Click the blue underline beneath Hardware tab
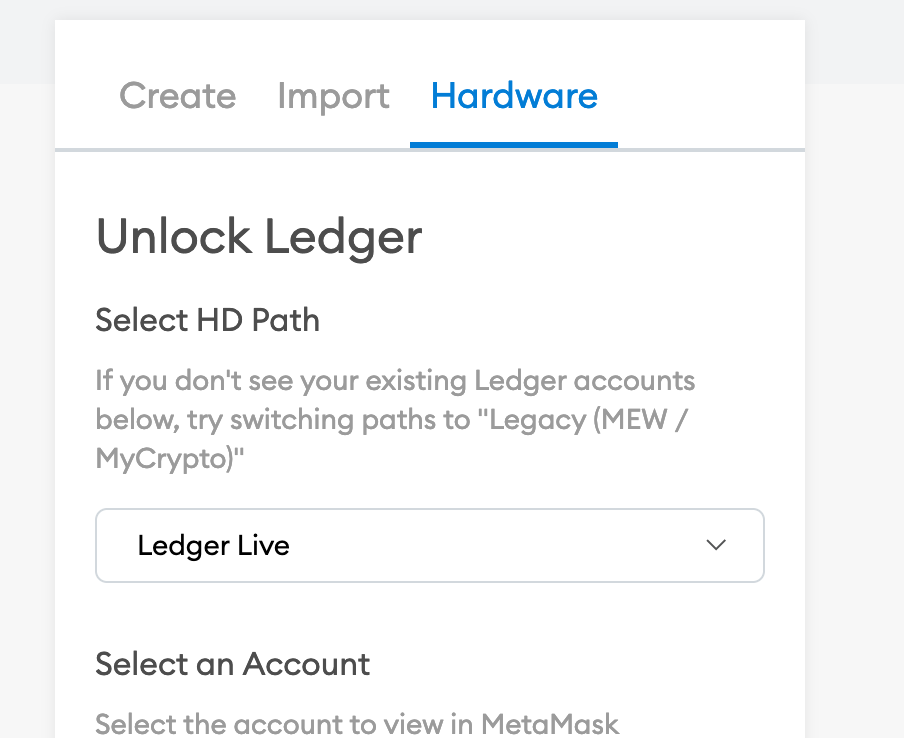904x738 pixels. tap(514, 145)
